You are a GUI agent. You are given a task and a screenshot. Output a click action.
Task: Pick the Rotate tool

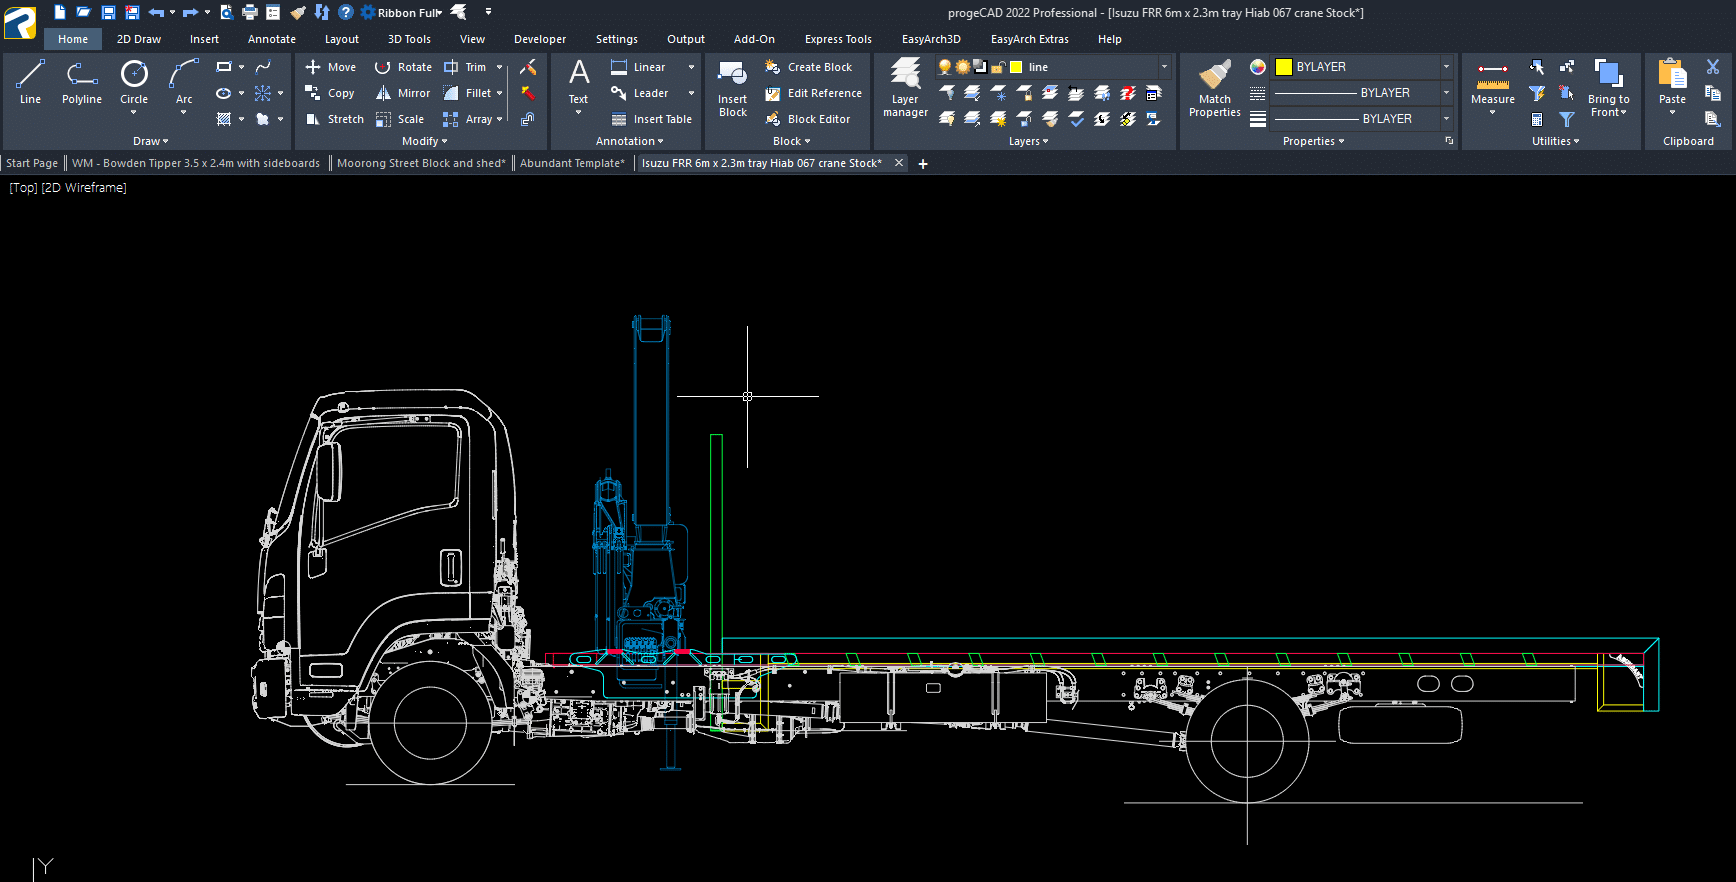click(x=403, y=67)
